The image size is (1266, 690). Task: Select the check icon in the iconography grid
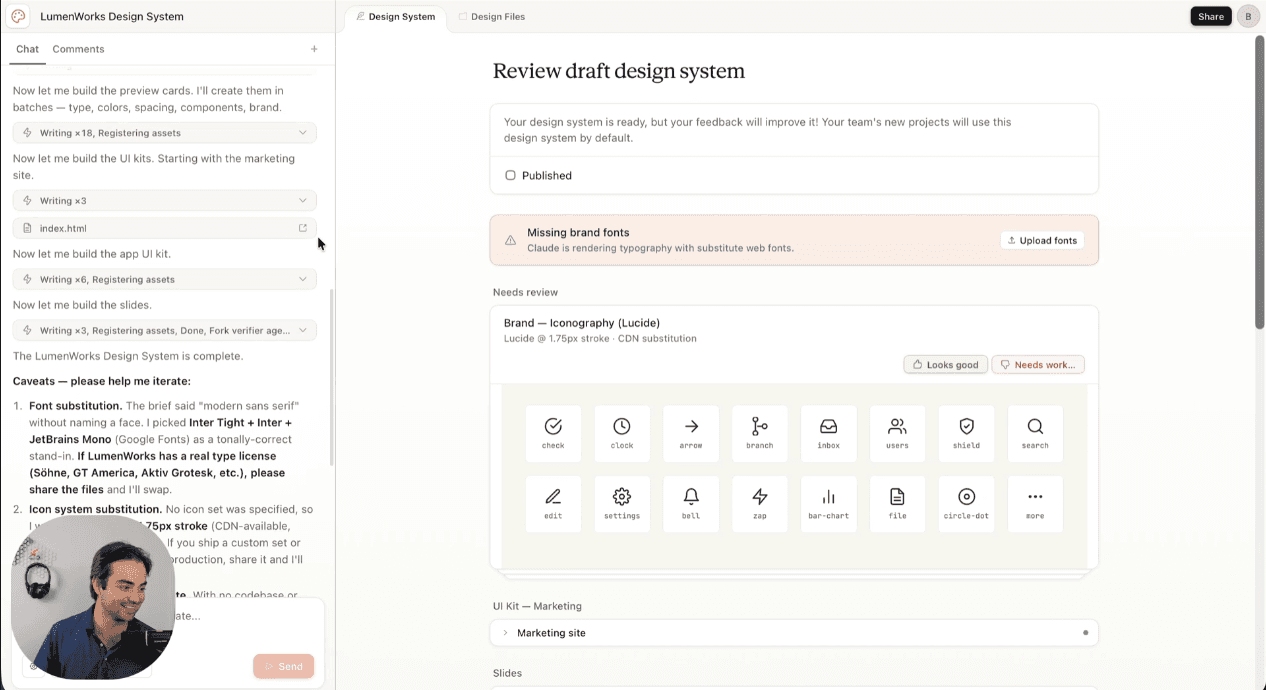coord(553,432)
